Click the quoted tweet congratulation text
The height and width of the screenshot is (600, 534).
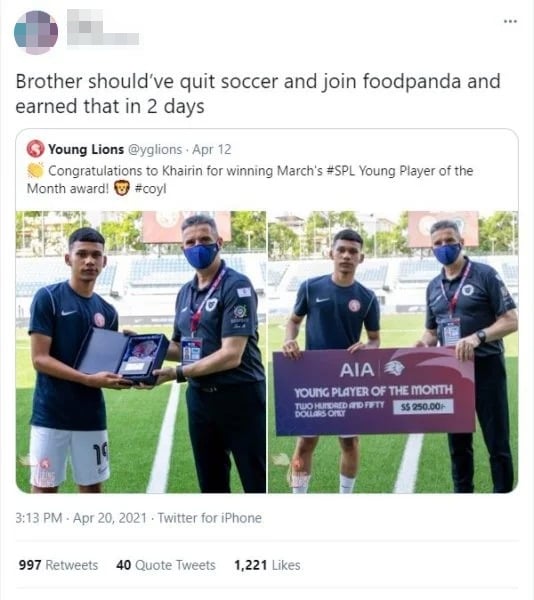tap(250, 179)
